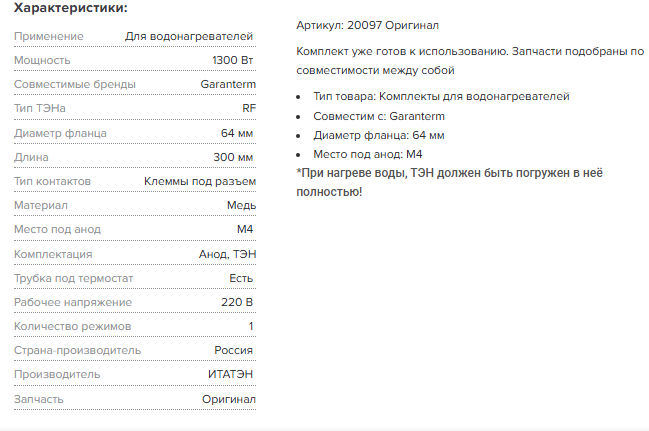Screen dimensions: 649x431
Task: Click the 'RF' heater type value
Action: [249, 108]
